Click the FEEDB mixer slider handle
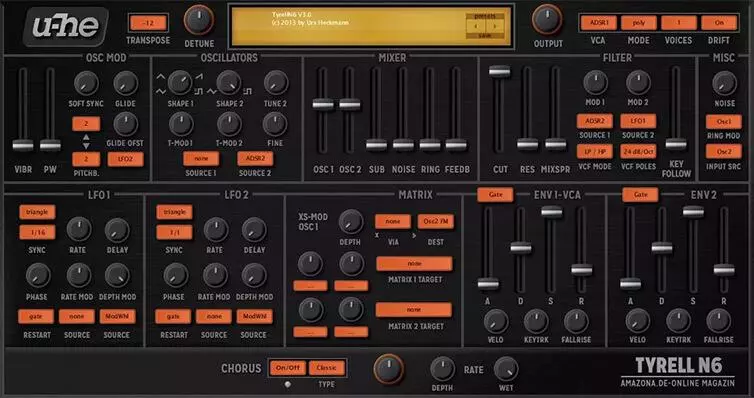The image size is (754, 398). 456,145
